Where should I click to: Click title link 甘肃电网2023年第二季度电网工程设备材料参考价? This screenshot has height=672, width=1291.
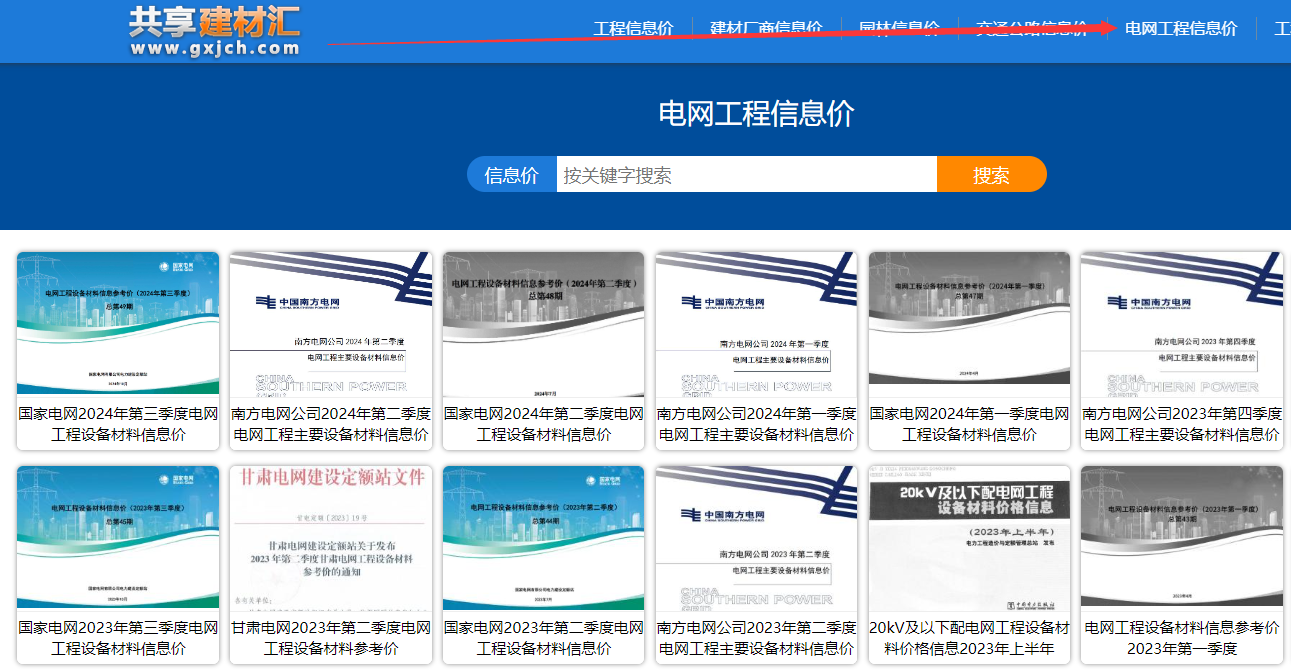coord(331,638)
